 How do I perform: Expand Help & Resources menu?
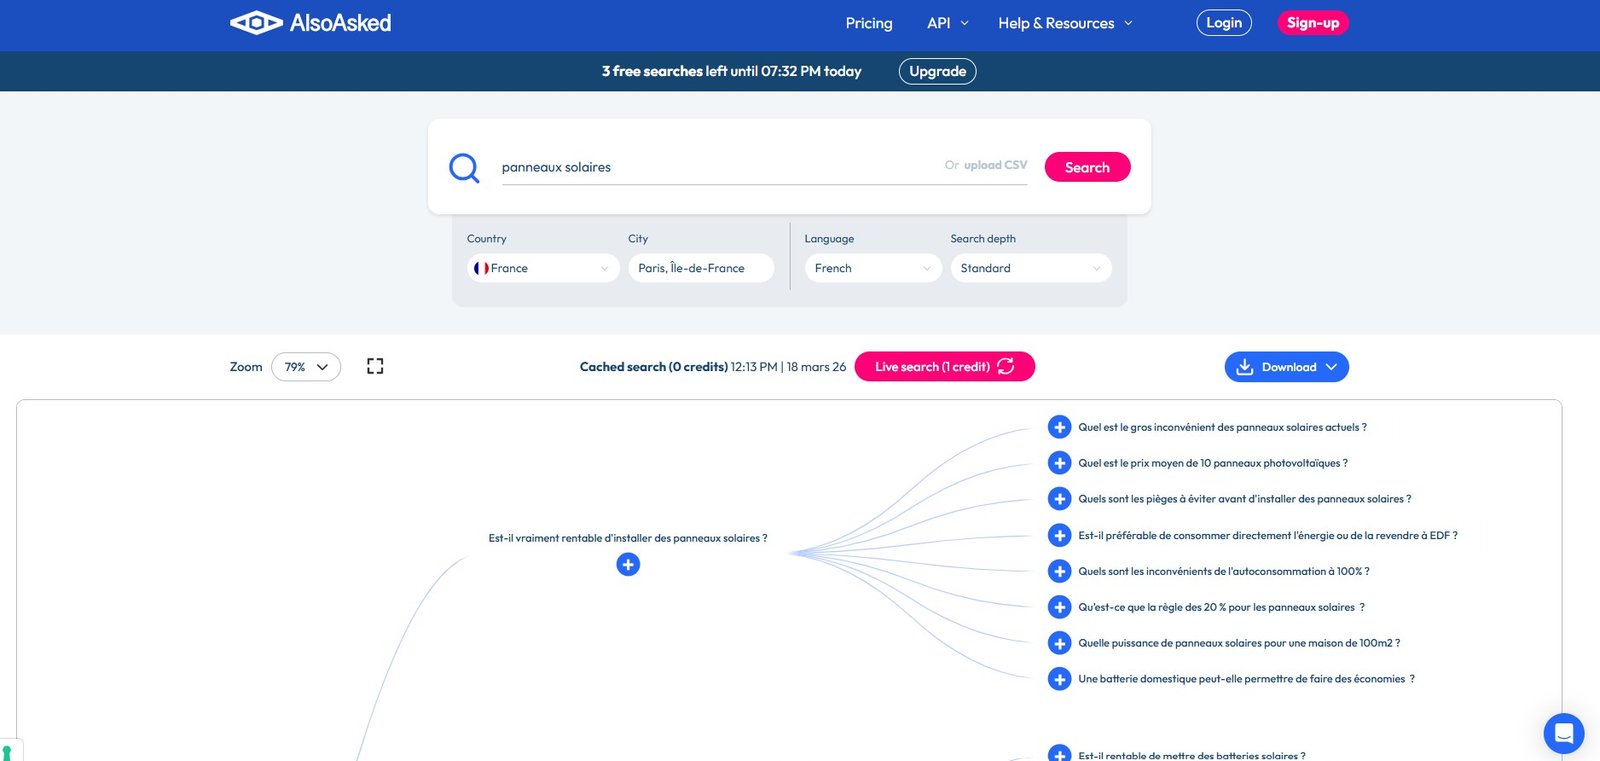[1066, 23]
